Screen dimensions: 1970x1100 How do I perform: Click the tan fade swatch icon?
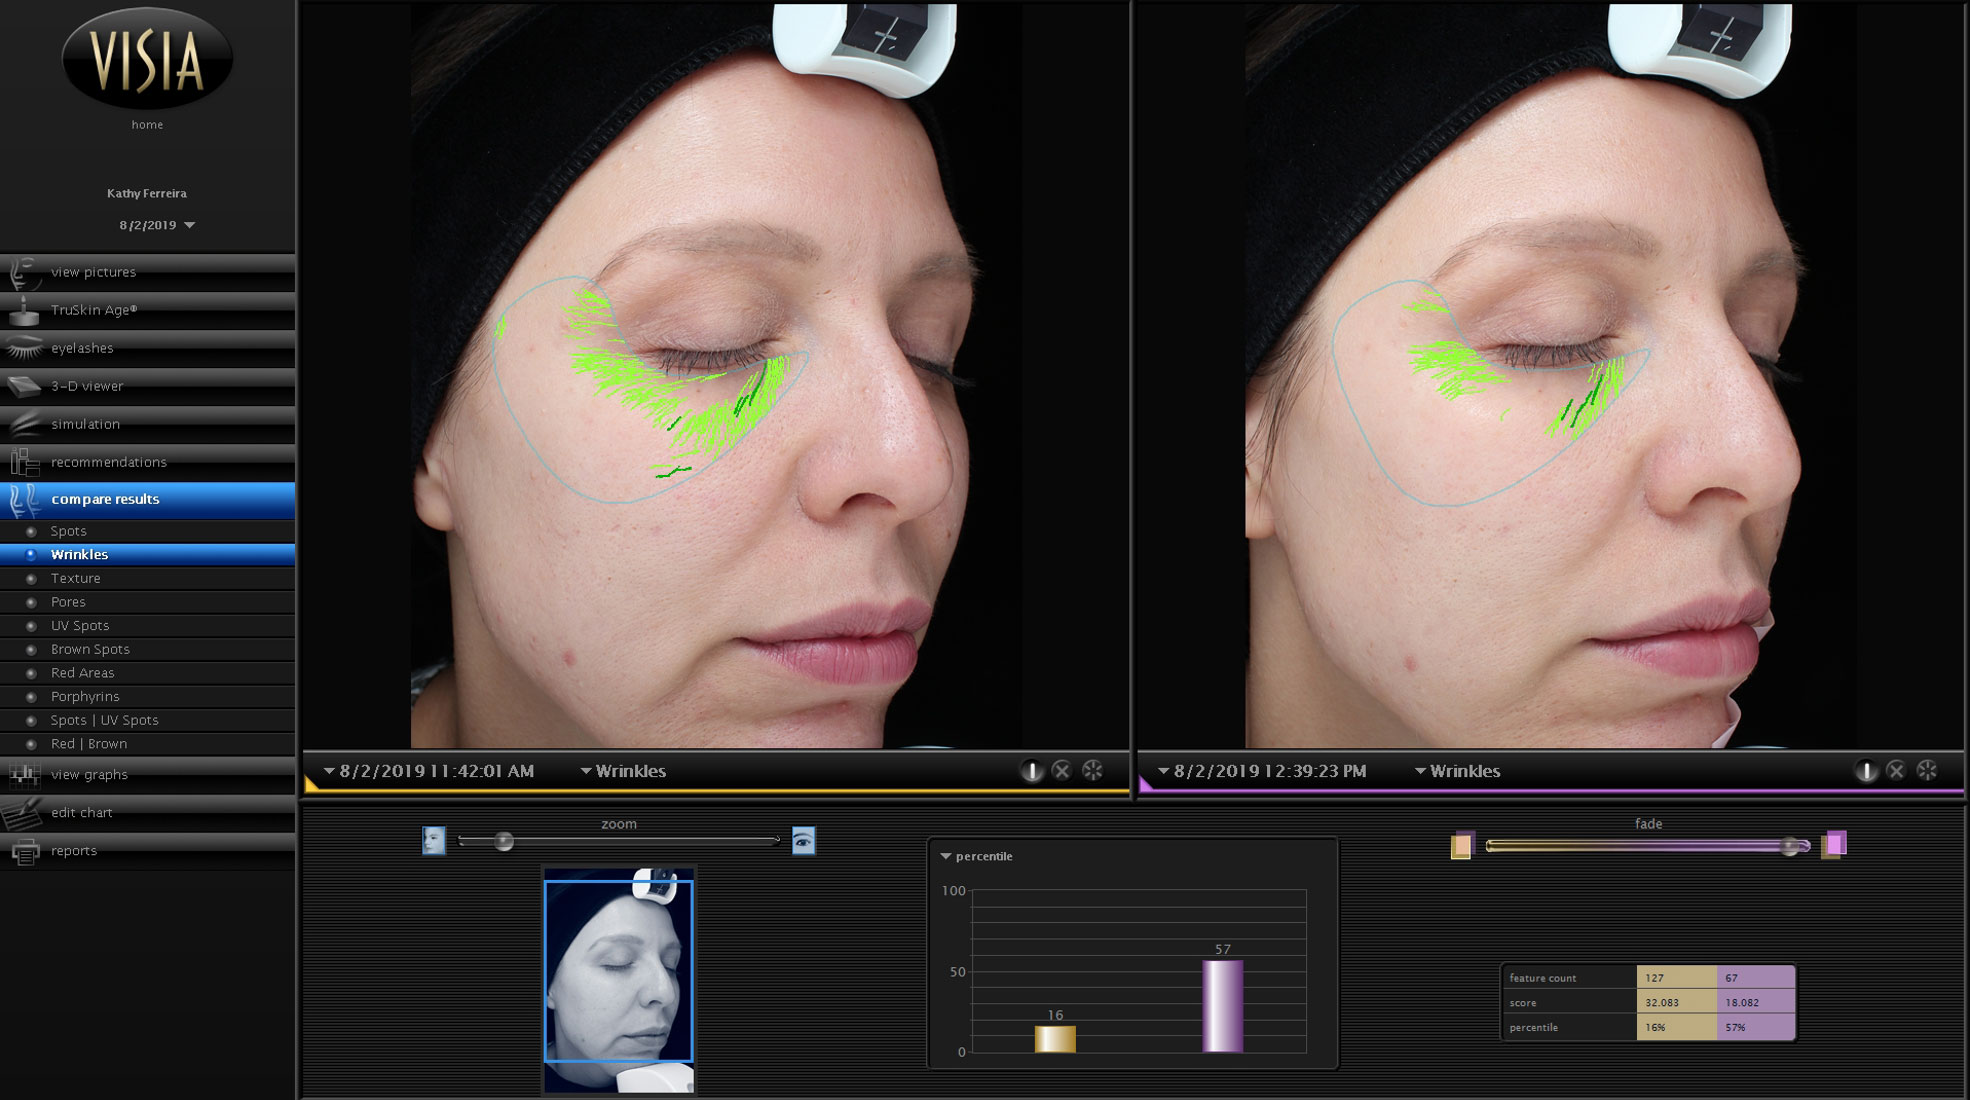(1462, 846)
